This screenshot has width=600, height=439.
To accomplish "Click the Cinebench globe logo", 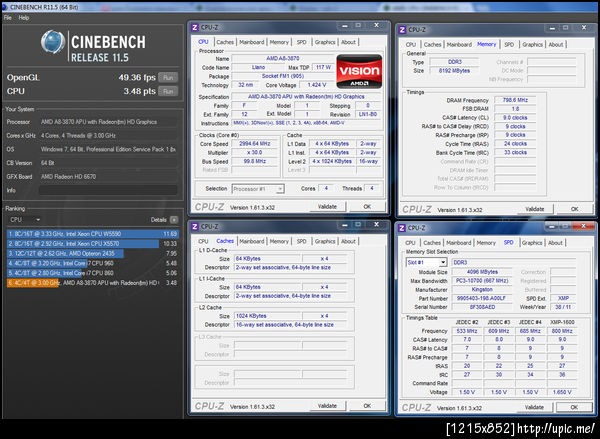I will [53, 42].
